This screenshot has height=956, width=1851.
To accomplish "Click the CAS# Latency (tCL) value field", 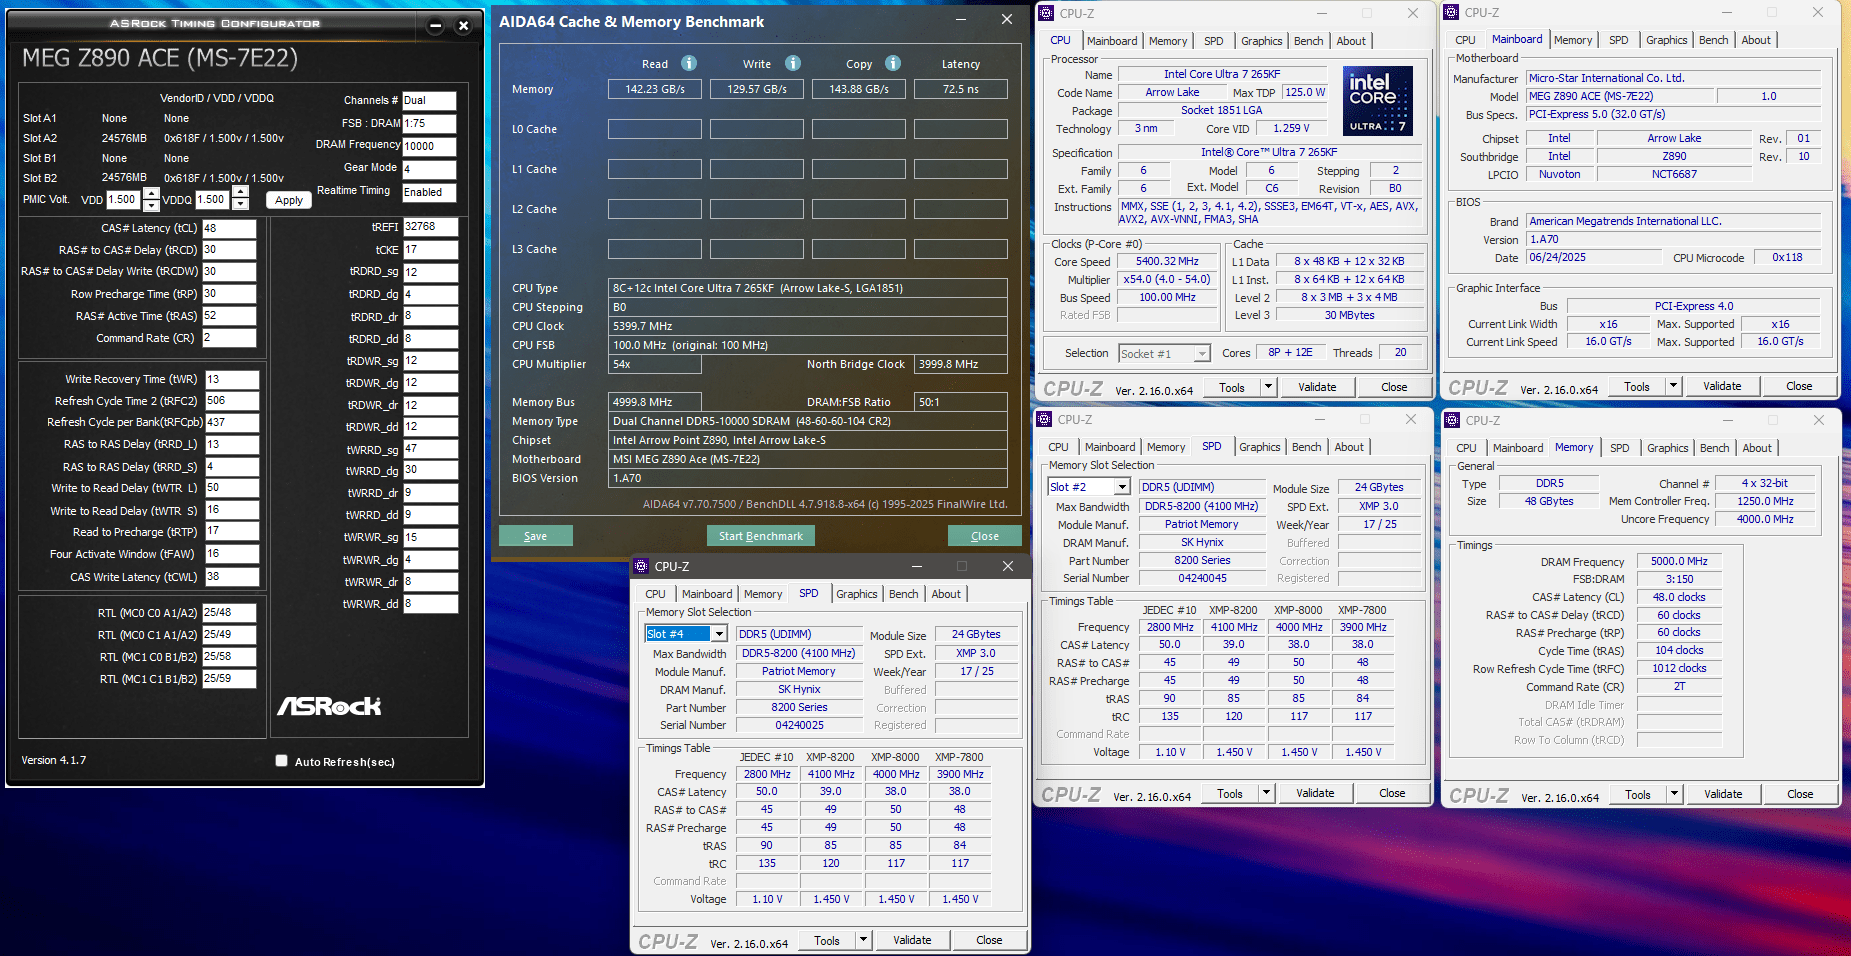I will click(229, 228).
